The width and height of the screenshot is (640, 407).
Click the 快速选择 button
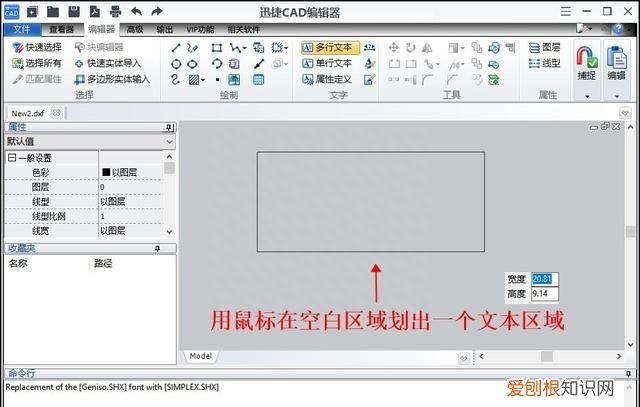[x=37, y=48]
